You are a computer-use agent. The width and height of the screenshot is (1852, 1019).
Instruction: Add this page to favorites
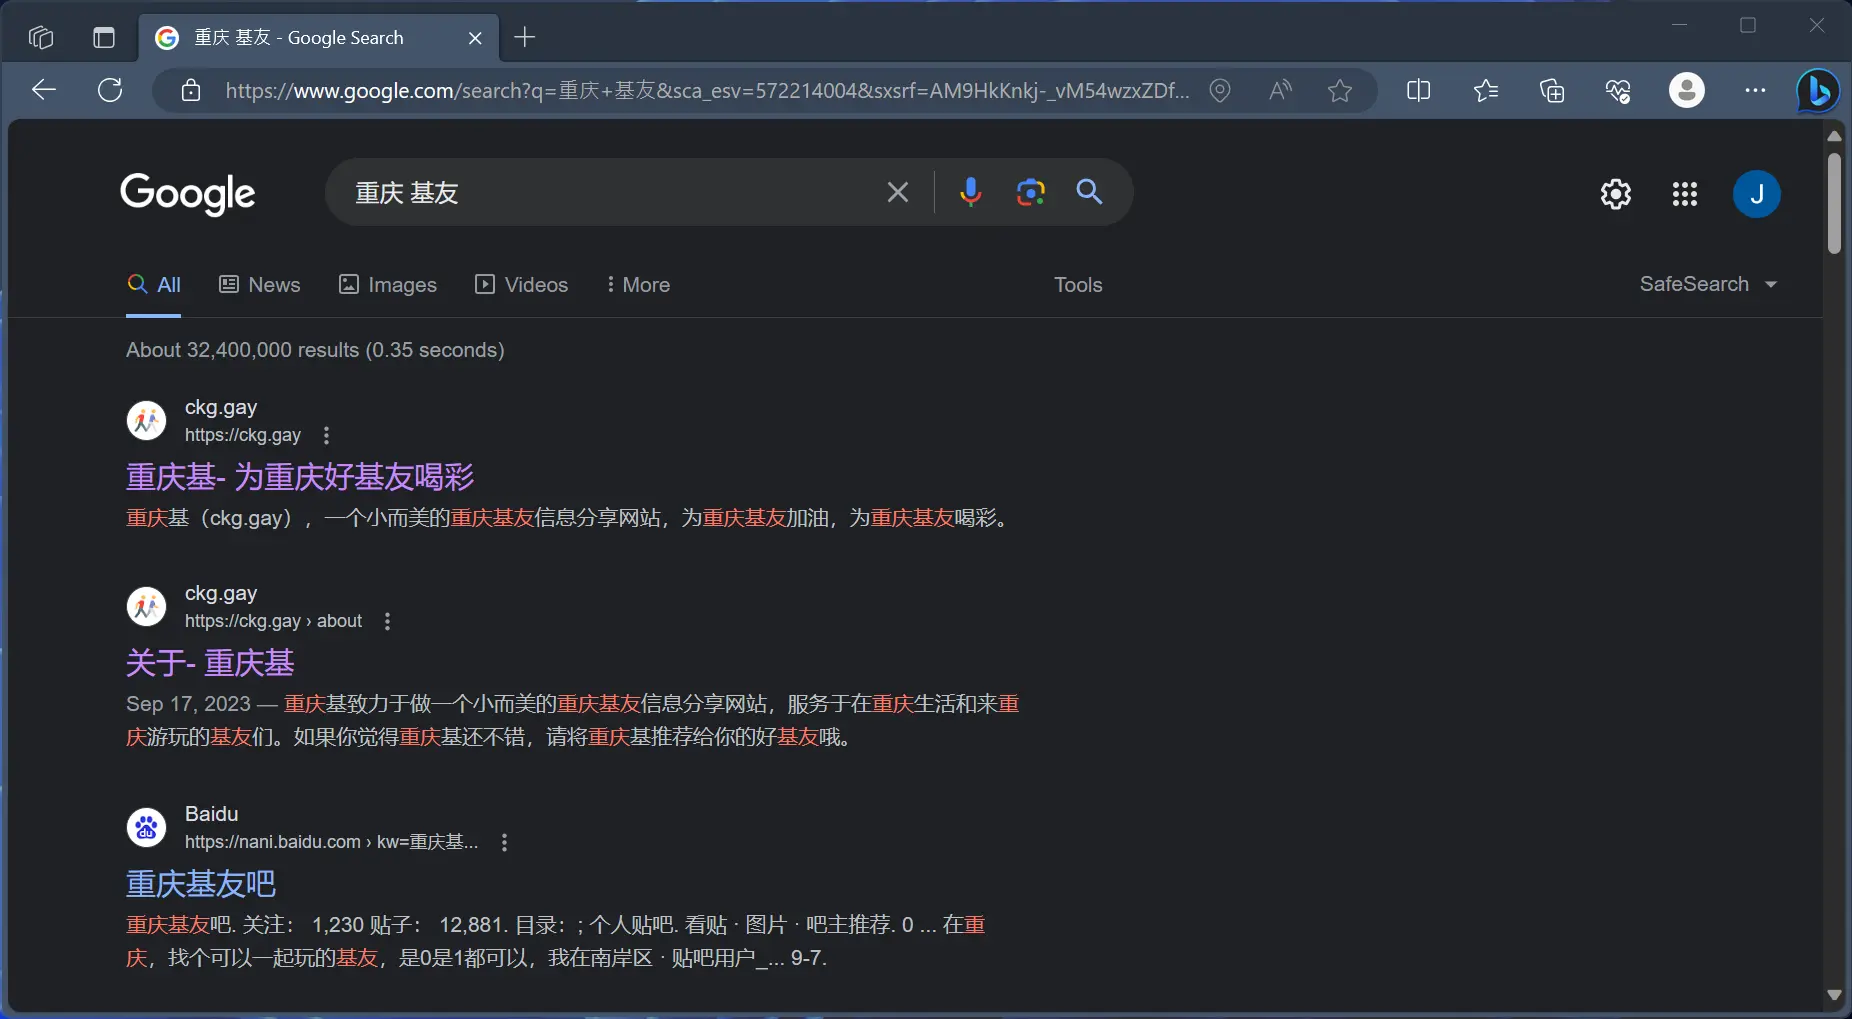[1339, 91]
